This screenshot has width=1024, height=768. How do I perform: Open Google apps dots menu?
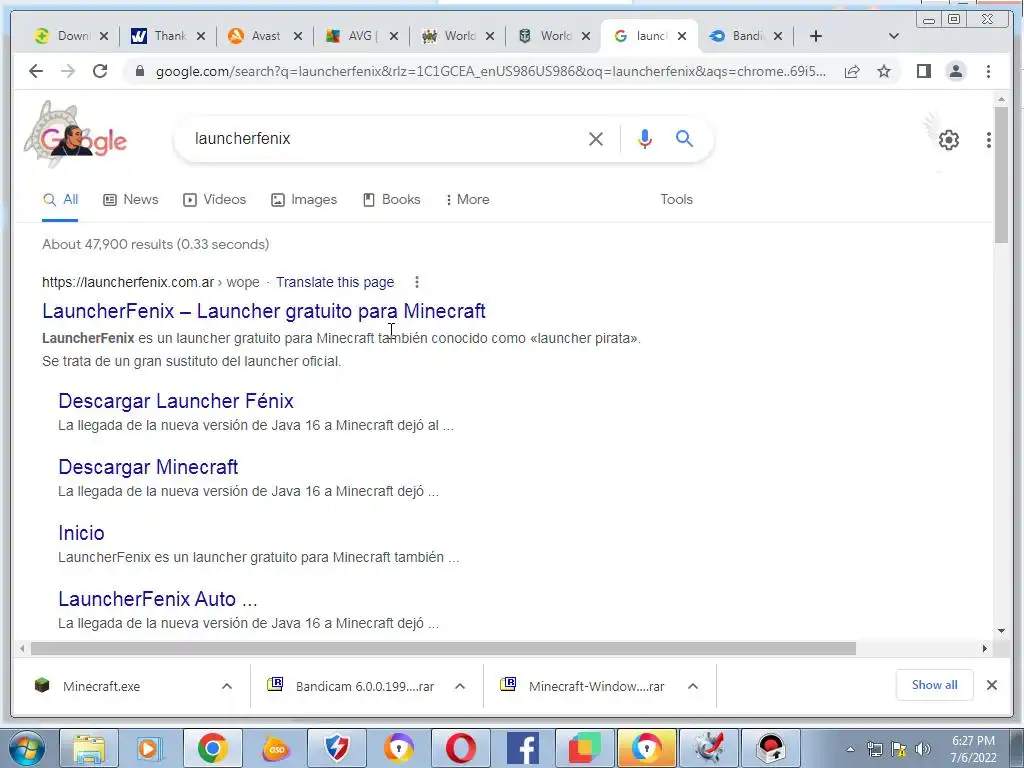tap(989, 140)
